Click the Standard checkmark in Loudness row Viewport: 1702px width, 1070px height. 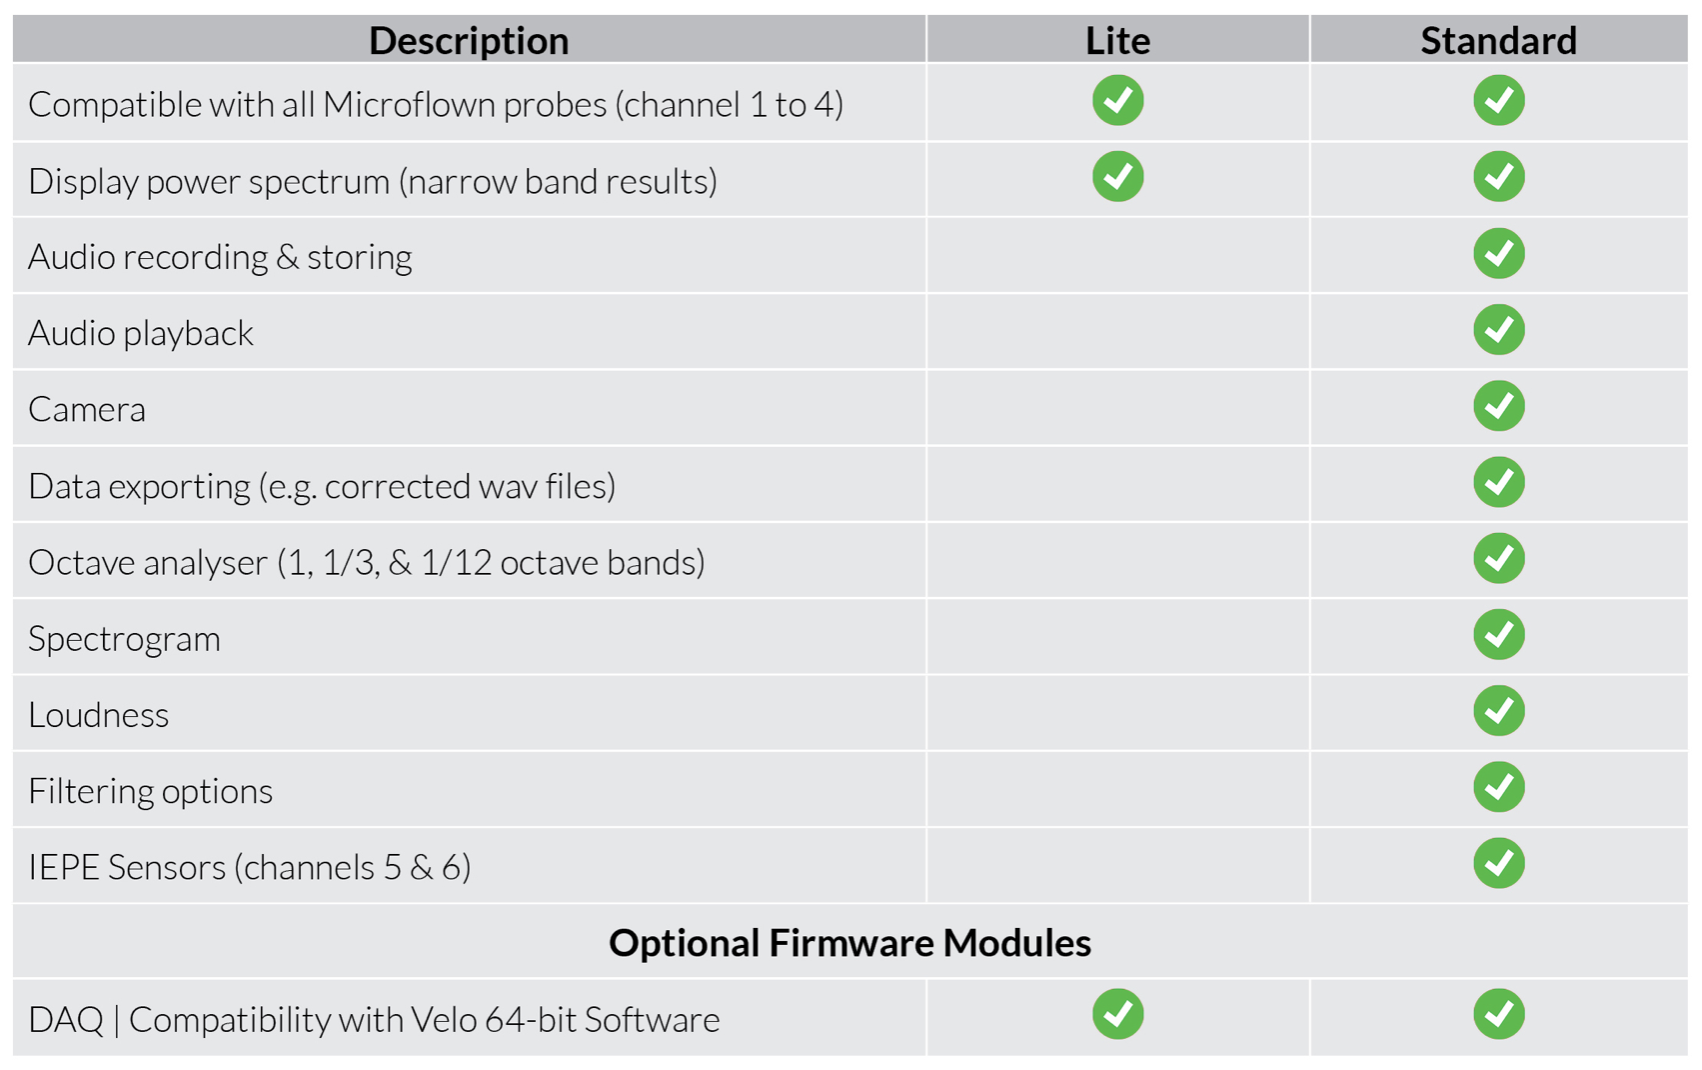click(1498, 711)
